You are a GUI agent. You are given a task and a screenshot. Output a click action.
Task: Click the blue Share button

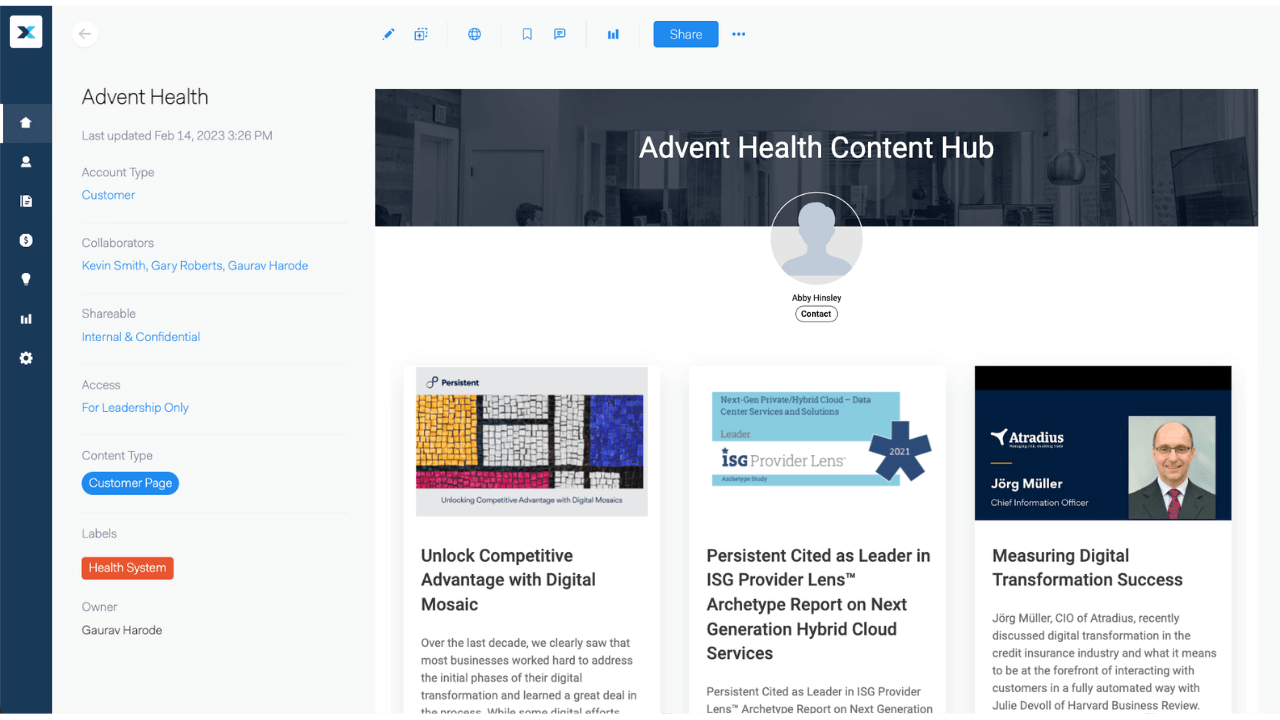pos(686,34)
